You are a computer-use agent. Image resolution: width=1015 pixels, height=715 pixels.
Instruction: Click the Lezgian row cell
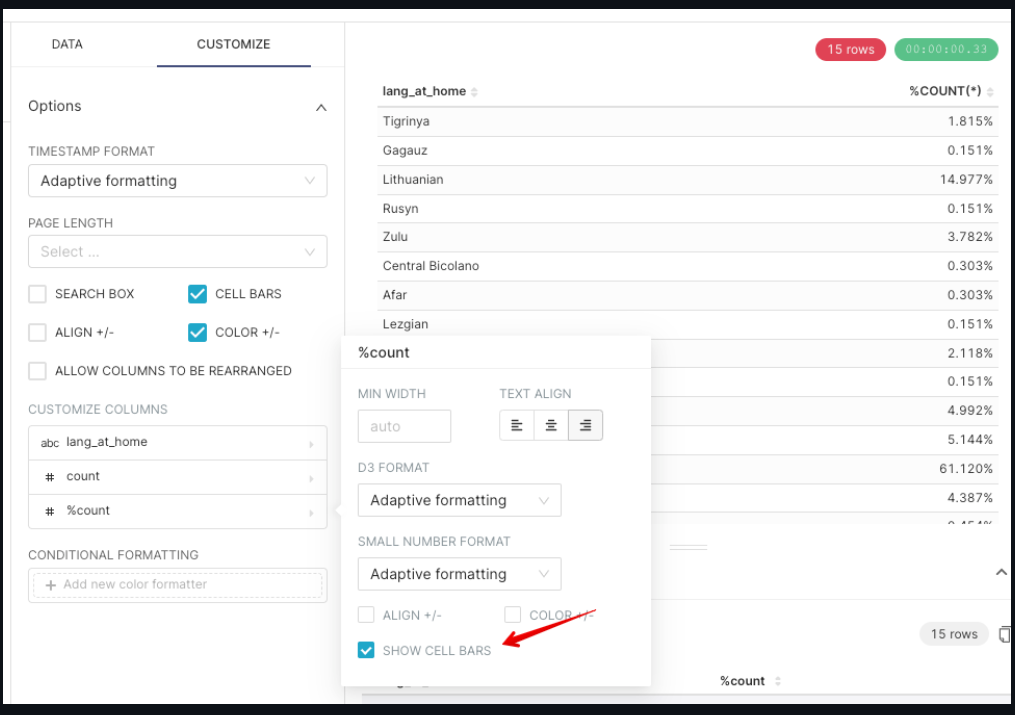coord(405,324)
